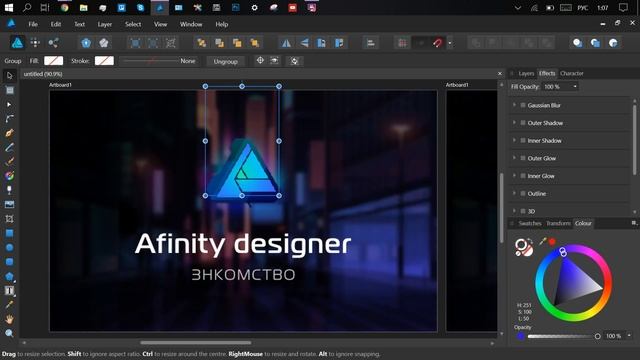Select the Colour Picker tool in left toolbar
The height and width of the screenshot is (360, 640).
click(x=9, y=305)
